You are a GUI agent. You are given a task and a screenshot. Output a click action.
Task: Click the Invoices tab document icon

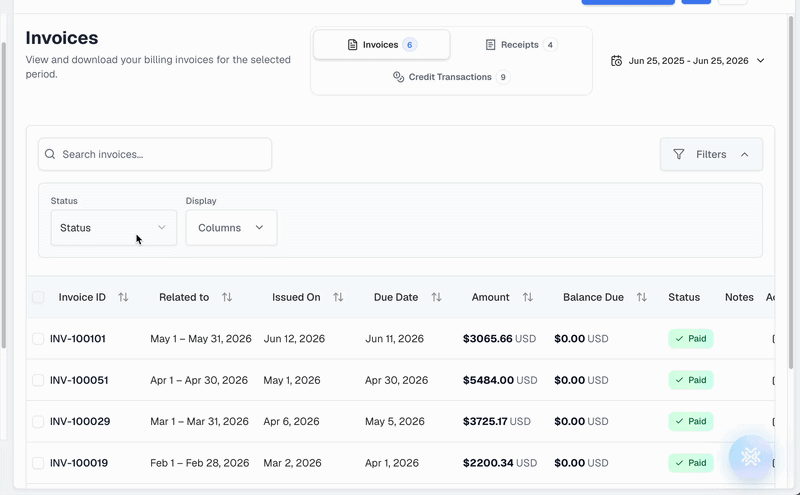point(353,45)
